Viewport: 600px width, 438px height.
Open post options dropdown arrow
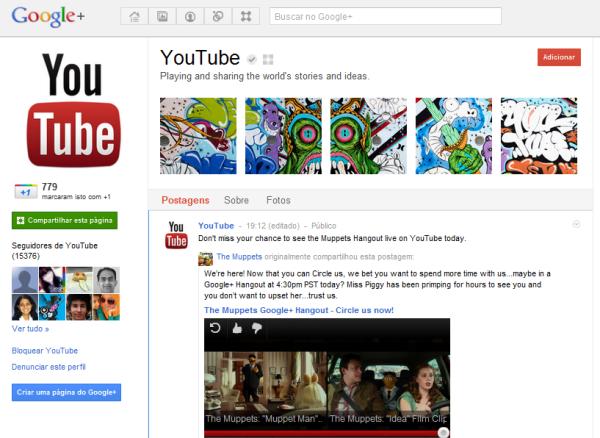(x=576, y=225)
